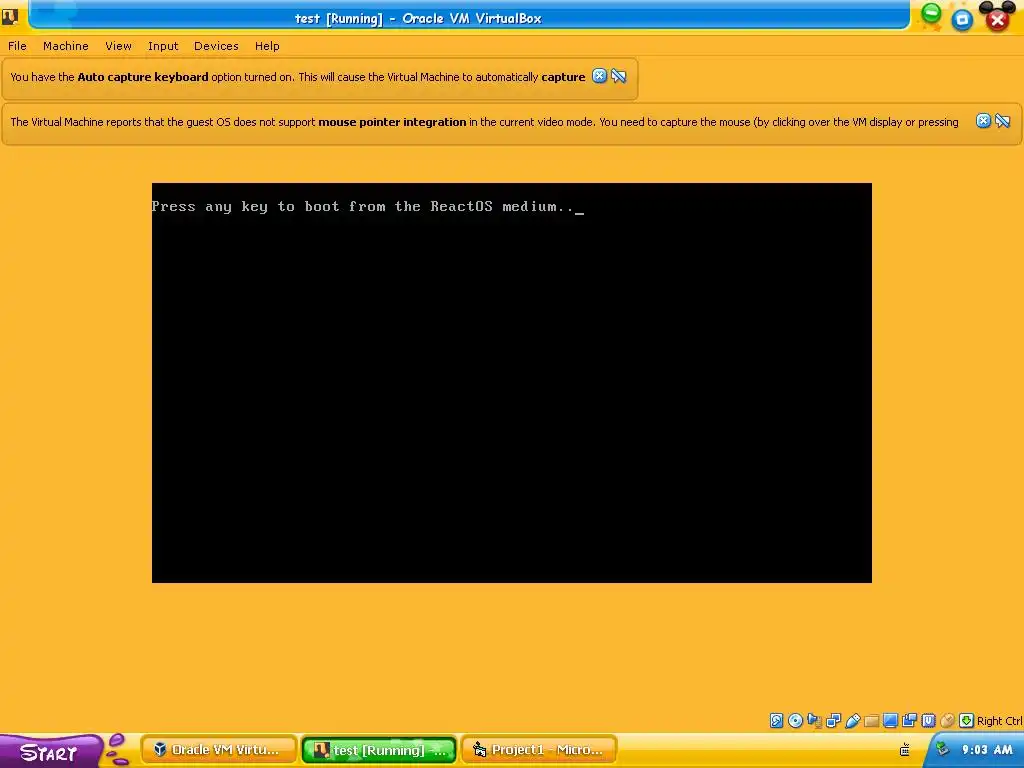This screenshot has width=1024, height=768.
Task: Click inside the black VM display
Action: coord(511,383)
